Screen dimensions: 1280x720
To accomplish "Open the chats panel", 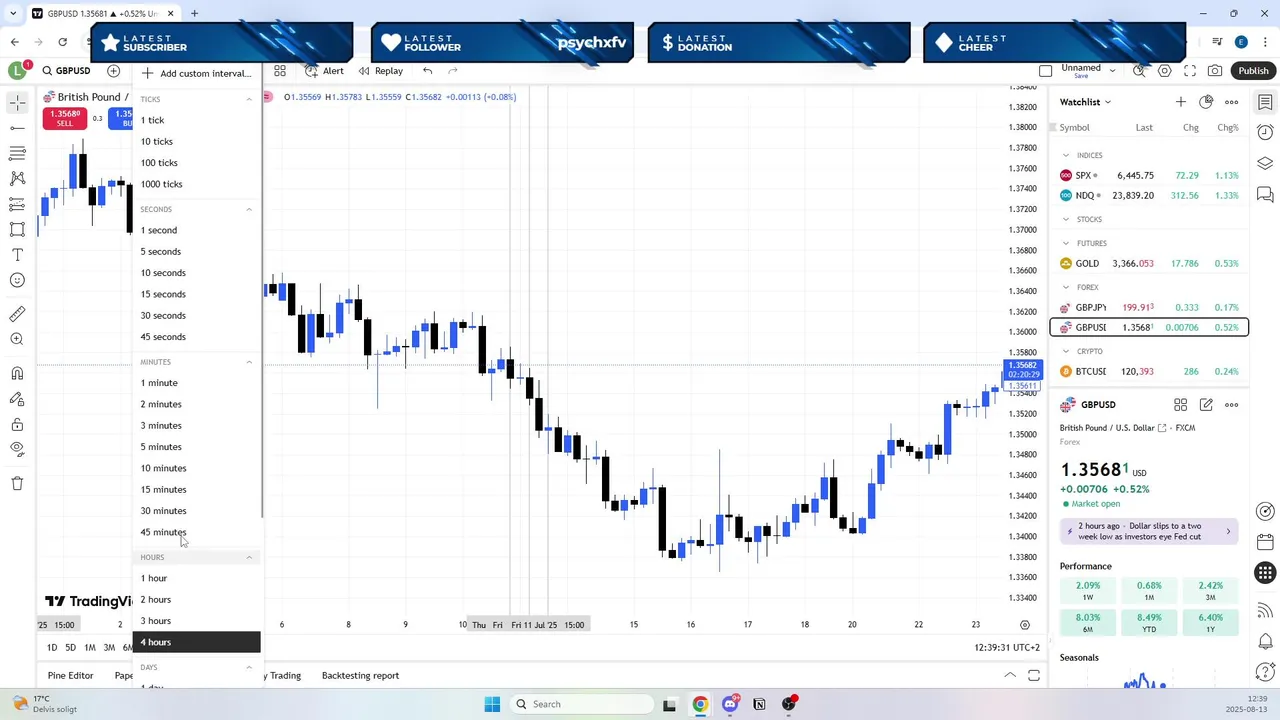I will tap(1265, 194).
